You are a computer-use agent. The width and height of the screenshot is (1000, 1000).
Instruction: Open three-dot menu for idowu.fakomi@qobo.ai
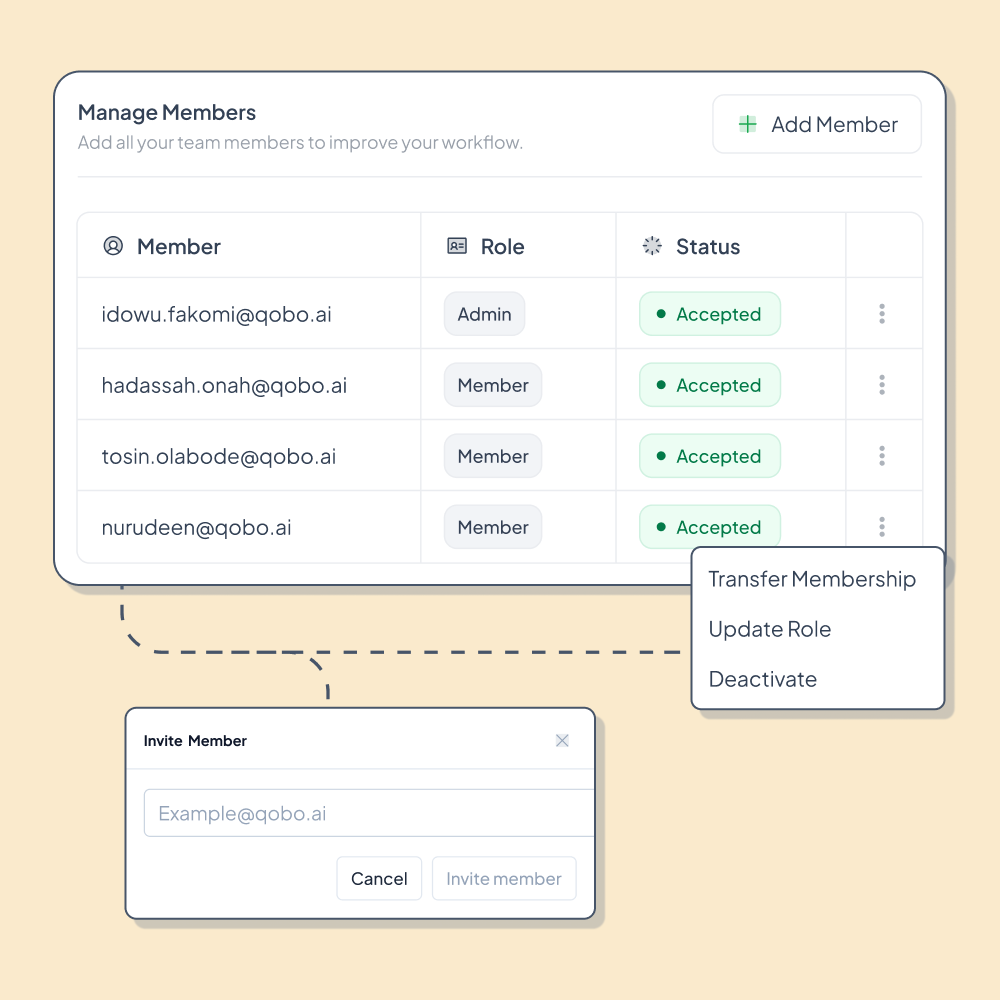882,314
